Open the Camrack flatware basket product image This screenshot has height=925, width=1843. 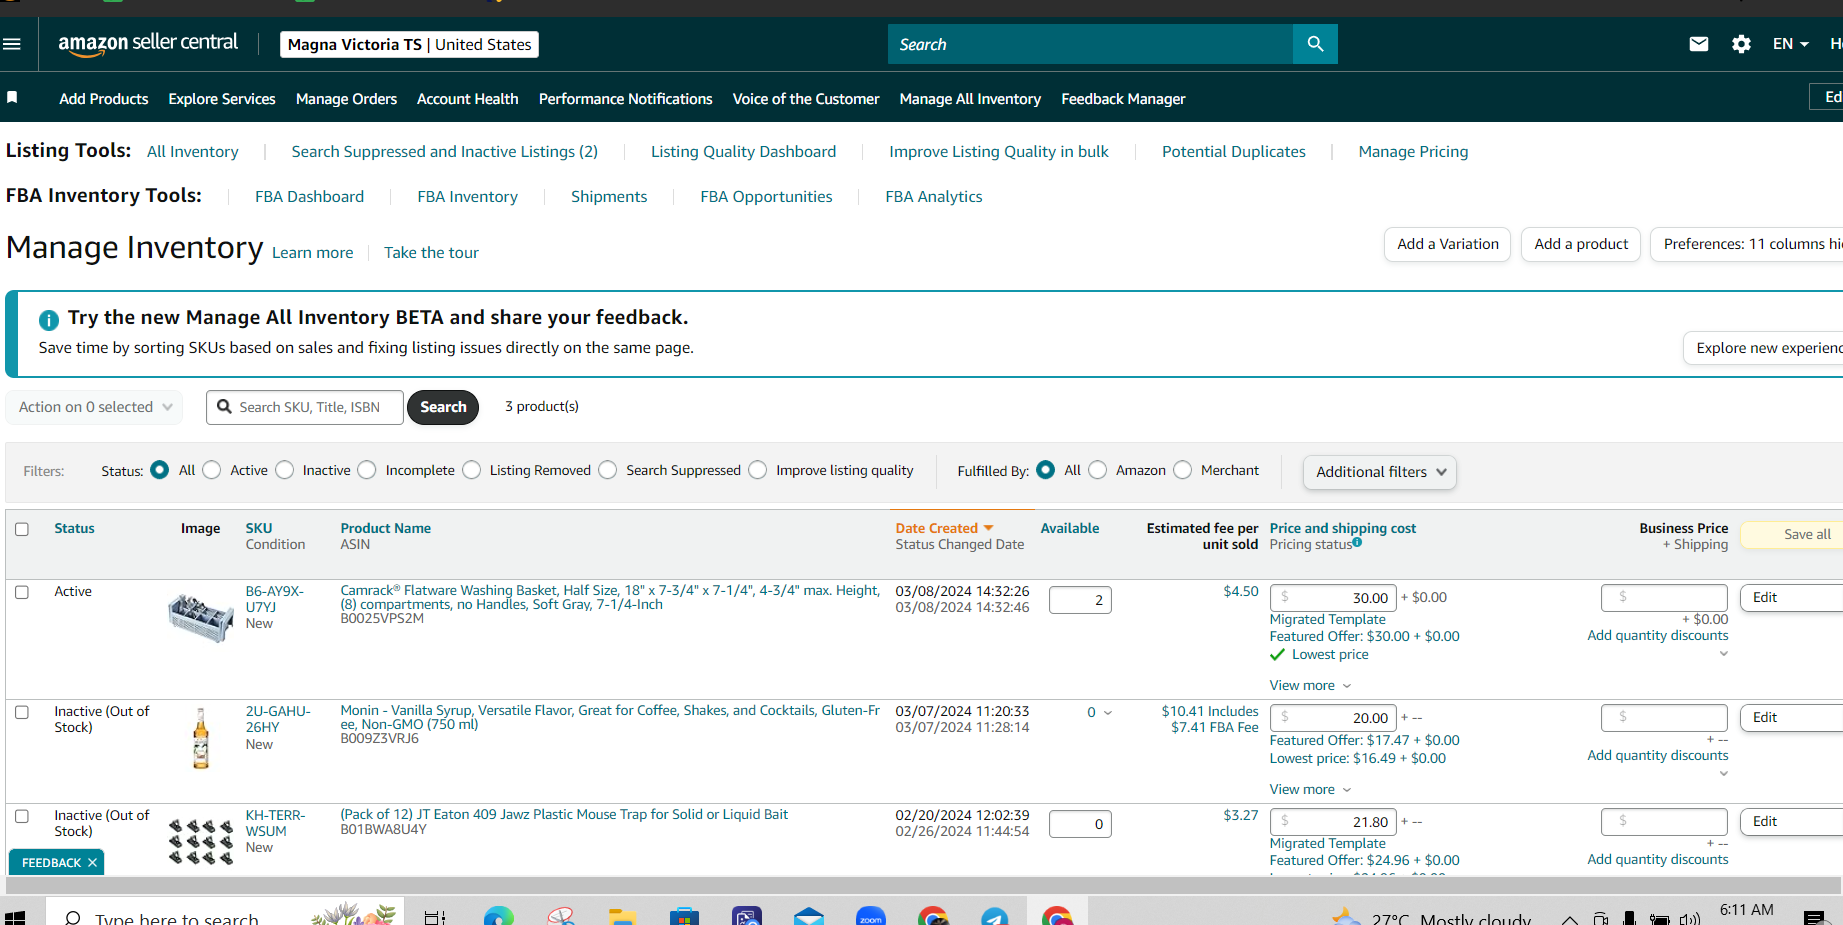coord(200,616)
